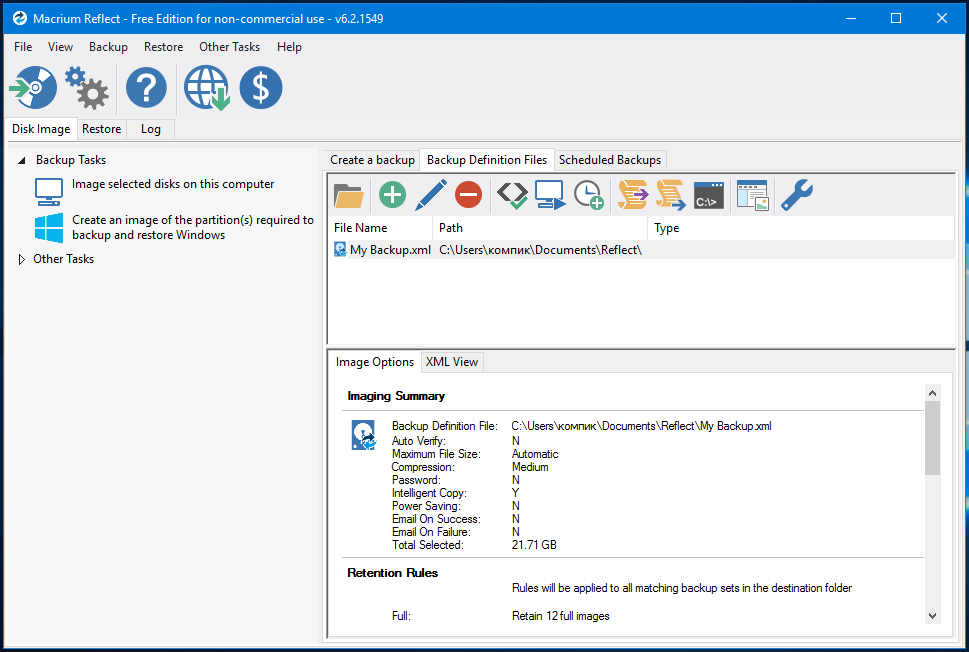Image resolution: width=969 pixels, height=652 pixels.
Task: Select the Backup Definition Files tab
Action: click(487, 160)
